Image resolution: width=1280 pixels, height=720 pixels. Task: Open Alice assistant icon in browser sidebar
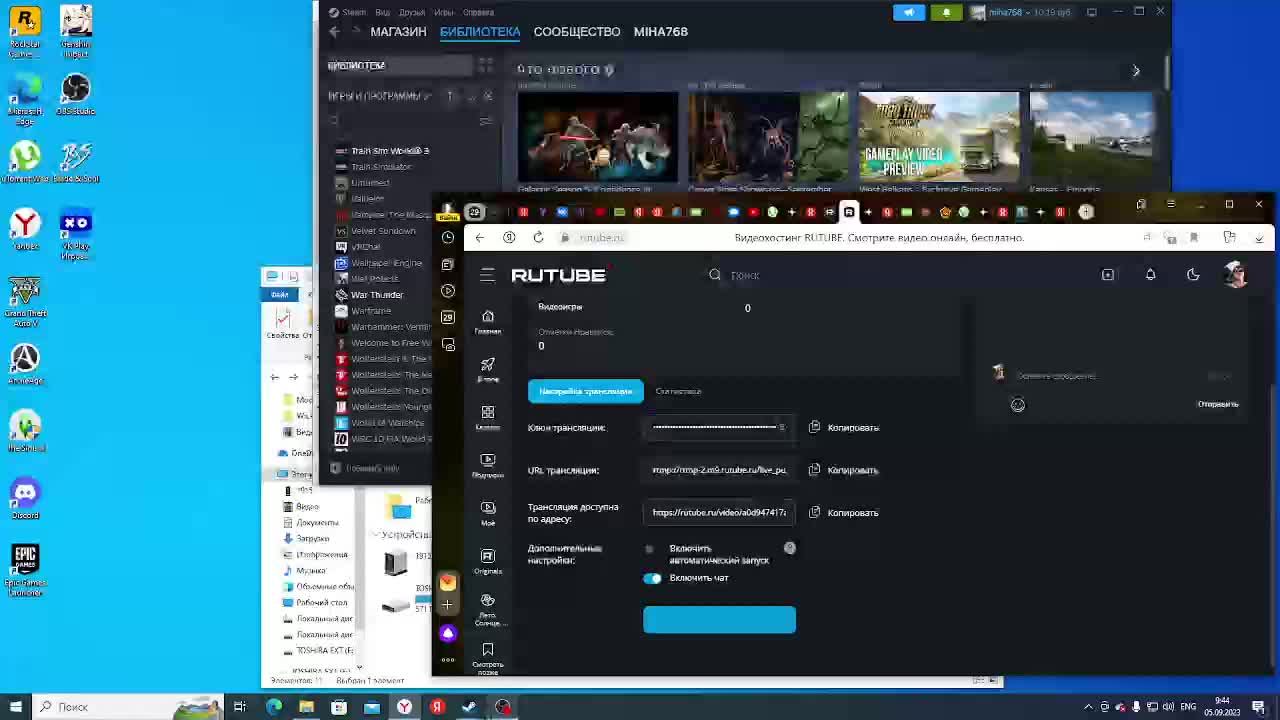point(448,633)
